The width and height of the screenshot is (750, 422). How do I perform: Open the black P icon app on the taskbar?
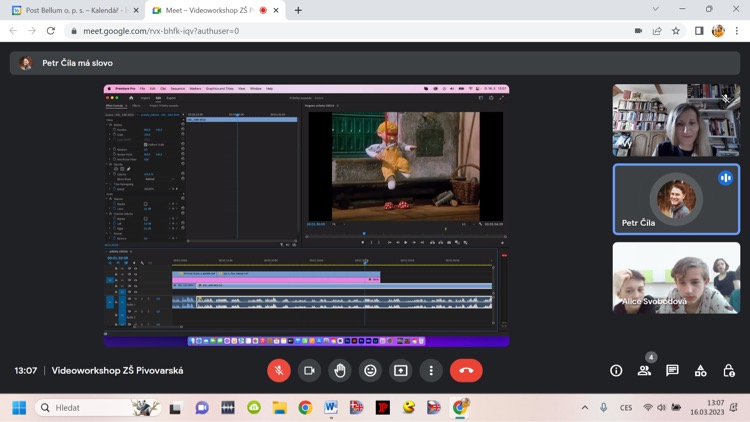[383, 408]
